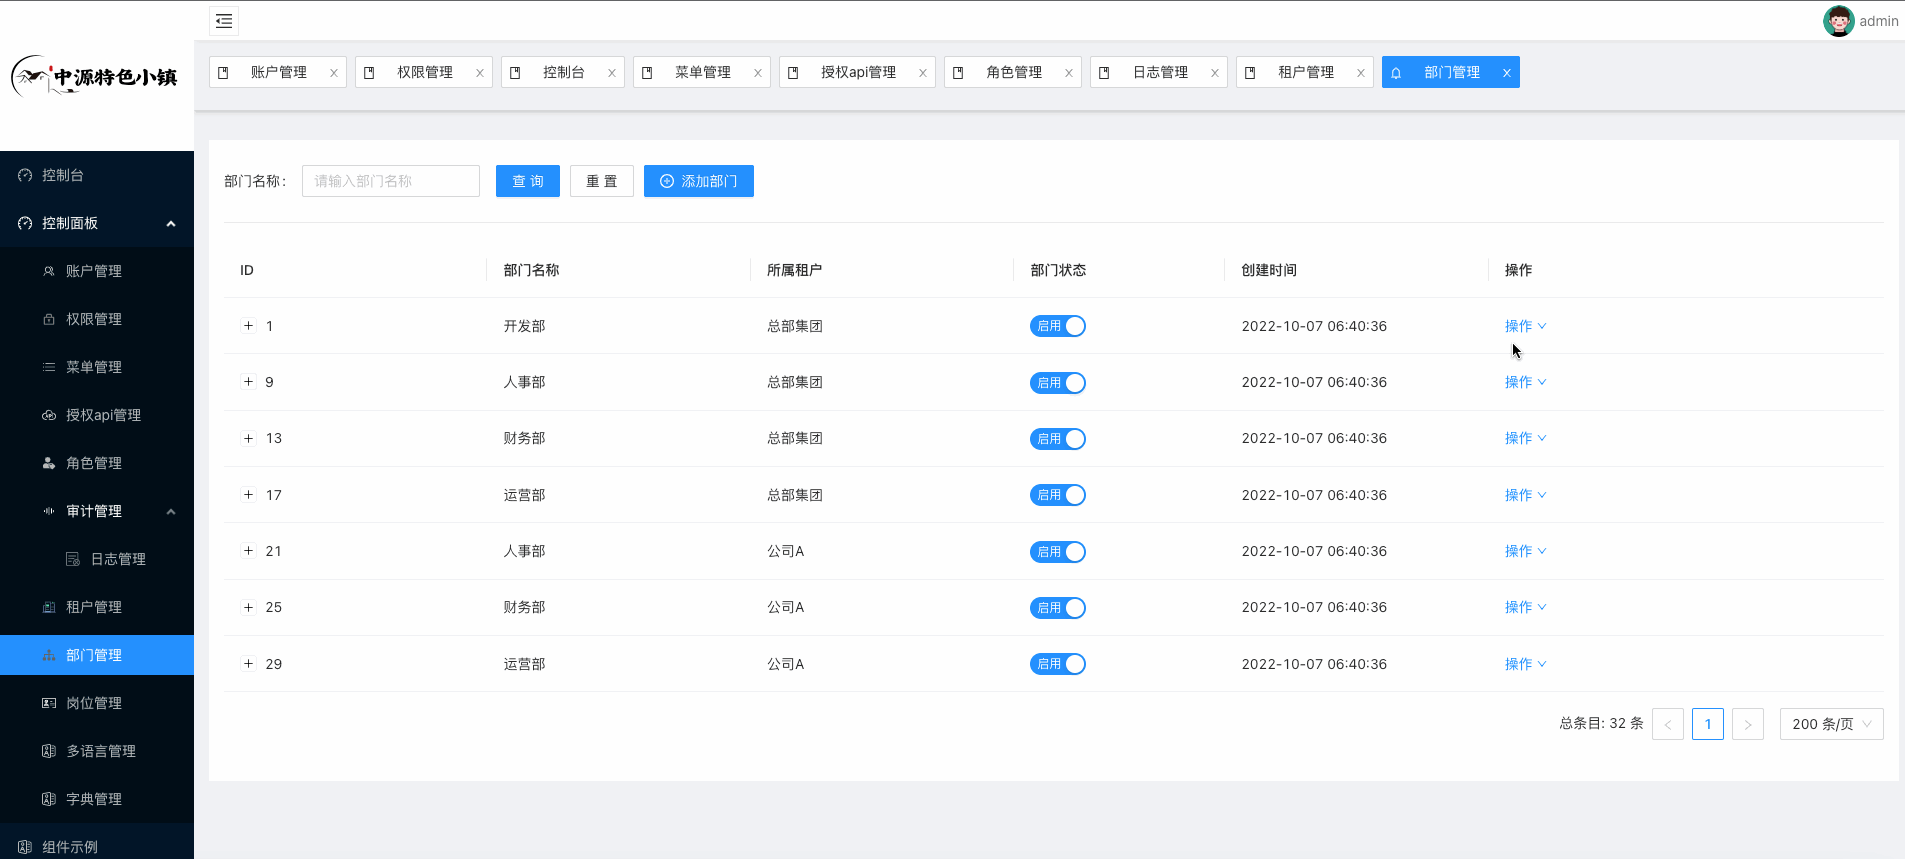Open 日志管理 in the sidebar
This screenshot has height=859, width=1905.
click(97, 559)
